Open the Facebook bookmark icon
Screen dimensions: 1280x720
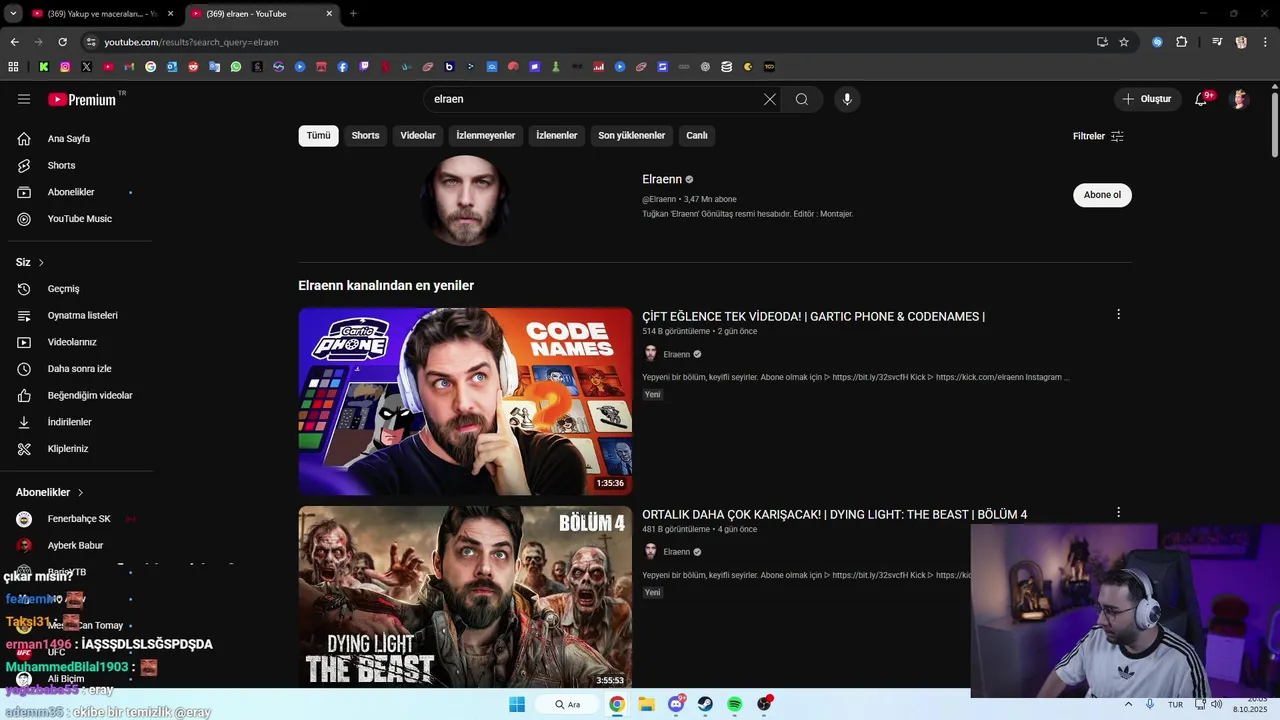coord(343,67)
